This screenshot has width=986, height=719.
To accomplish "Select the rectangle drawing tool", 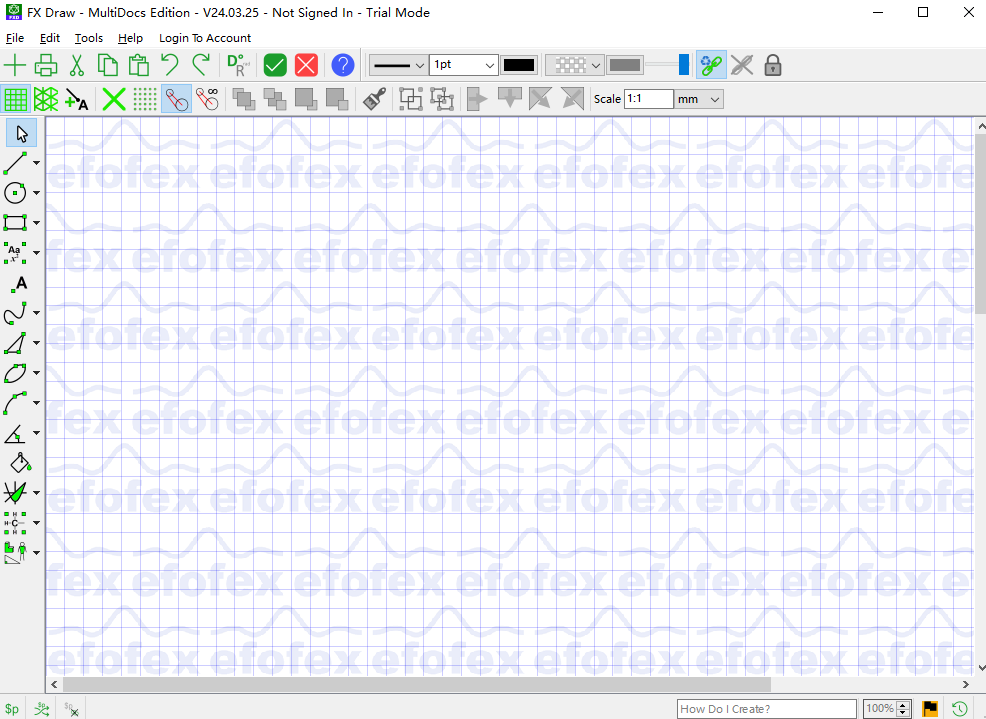I will [15, 223].
